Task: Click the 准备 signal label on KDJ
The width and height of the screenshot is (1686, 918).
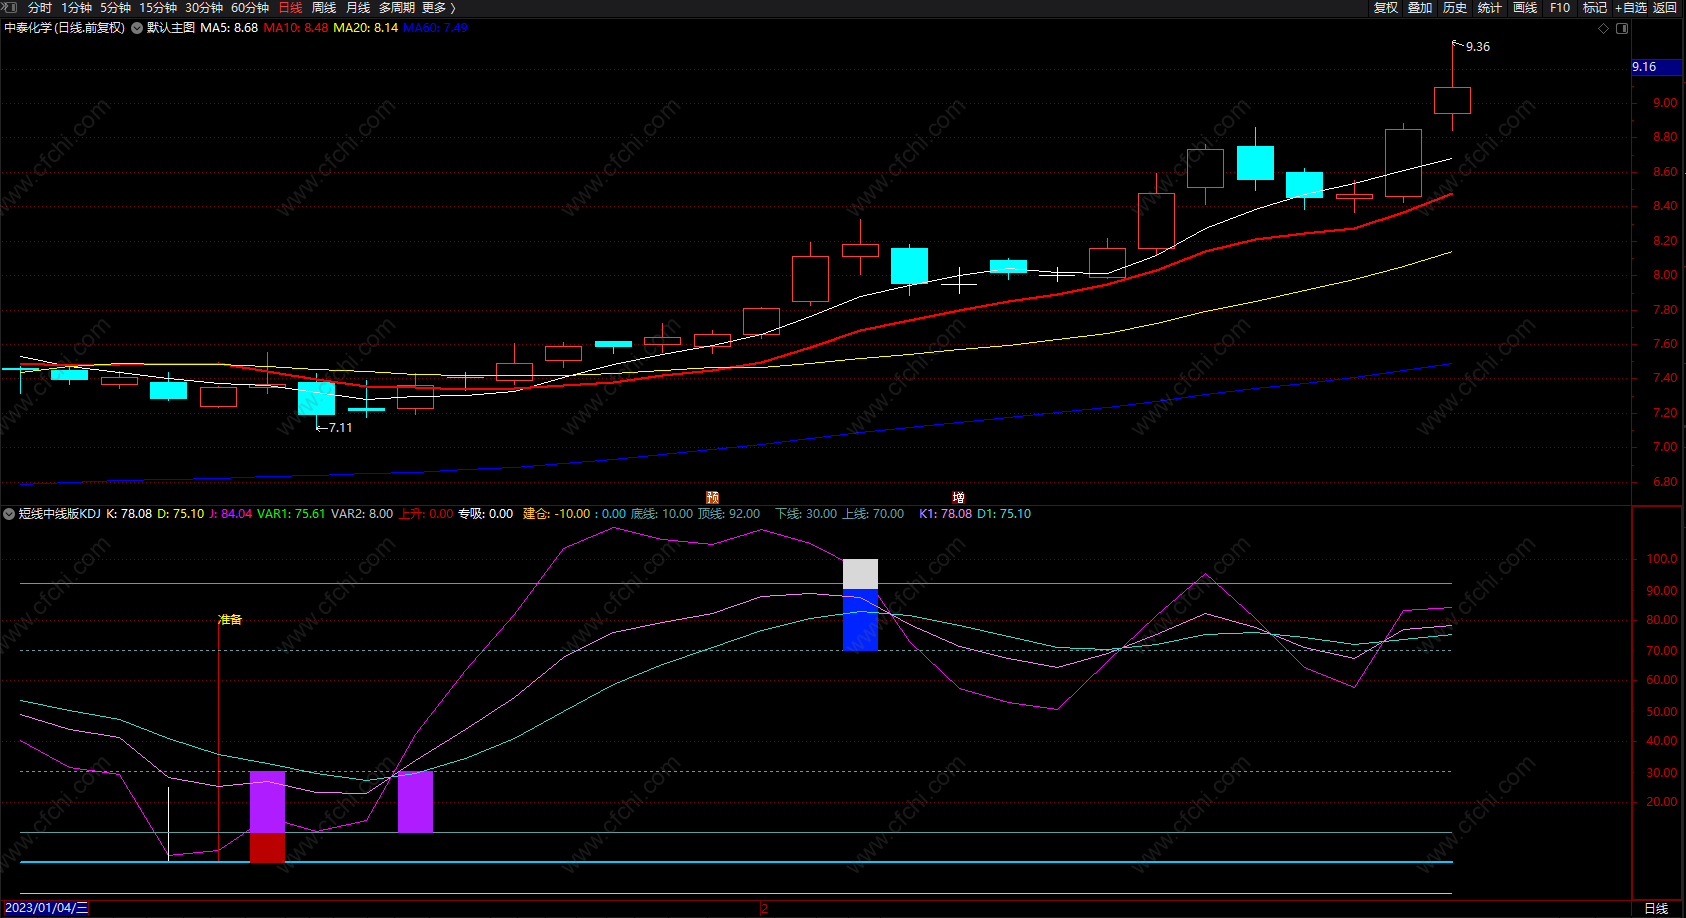Action: tap(230, 620)
